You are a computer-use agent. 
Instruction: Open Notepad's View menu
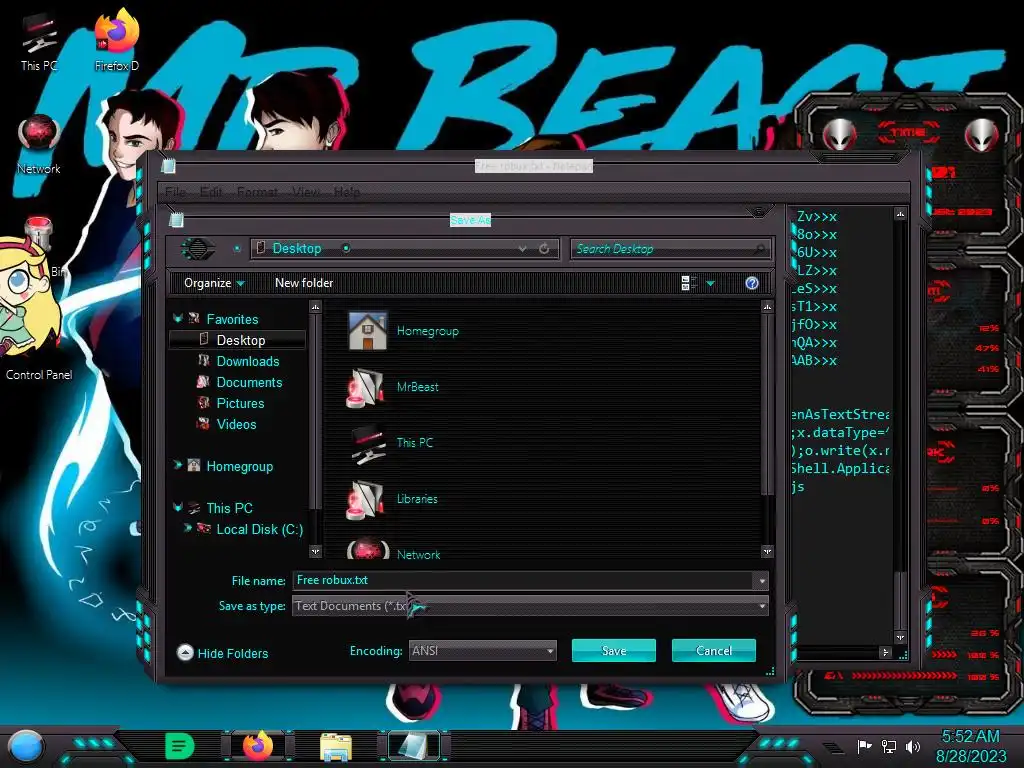306,192
